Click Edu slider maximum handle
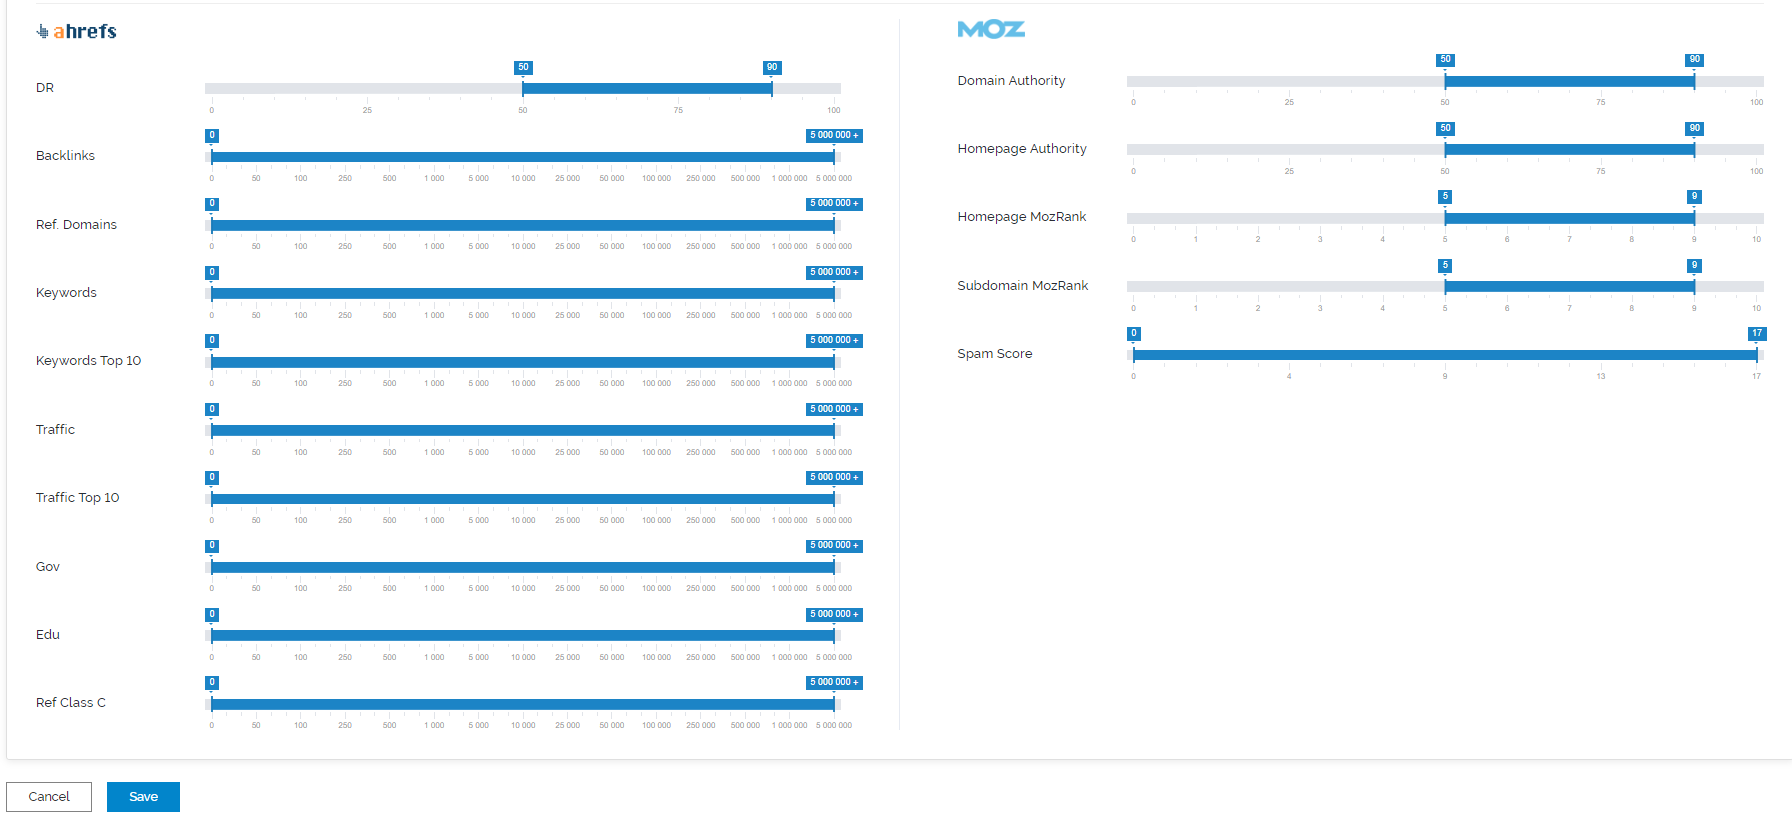 click(834, 635)
